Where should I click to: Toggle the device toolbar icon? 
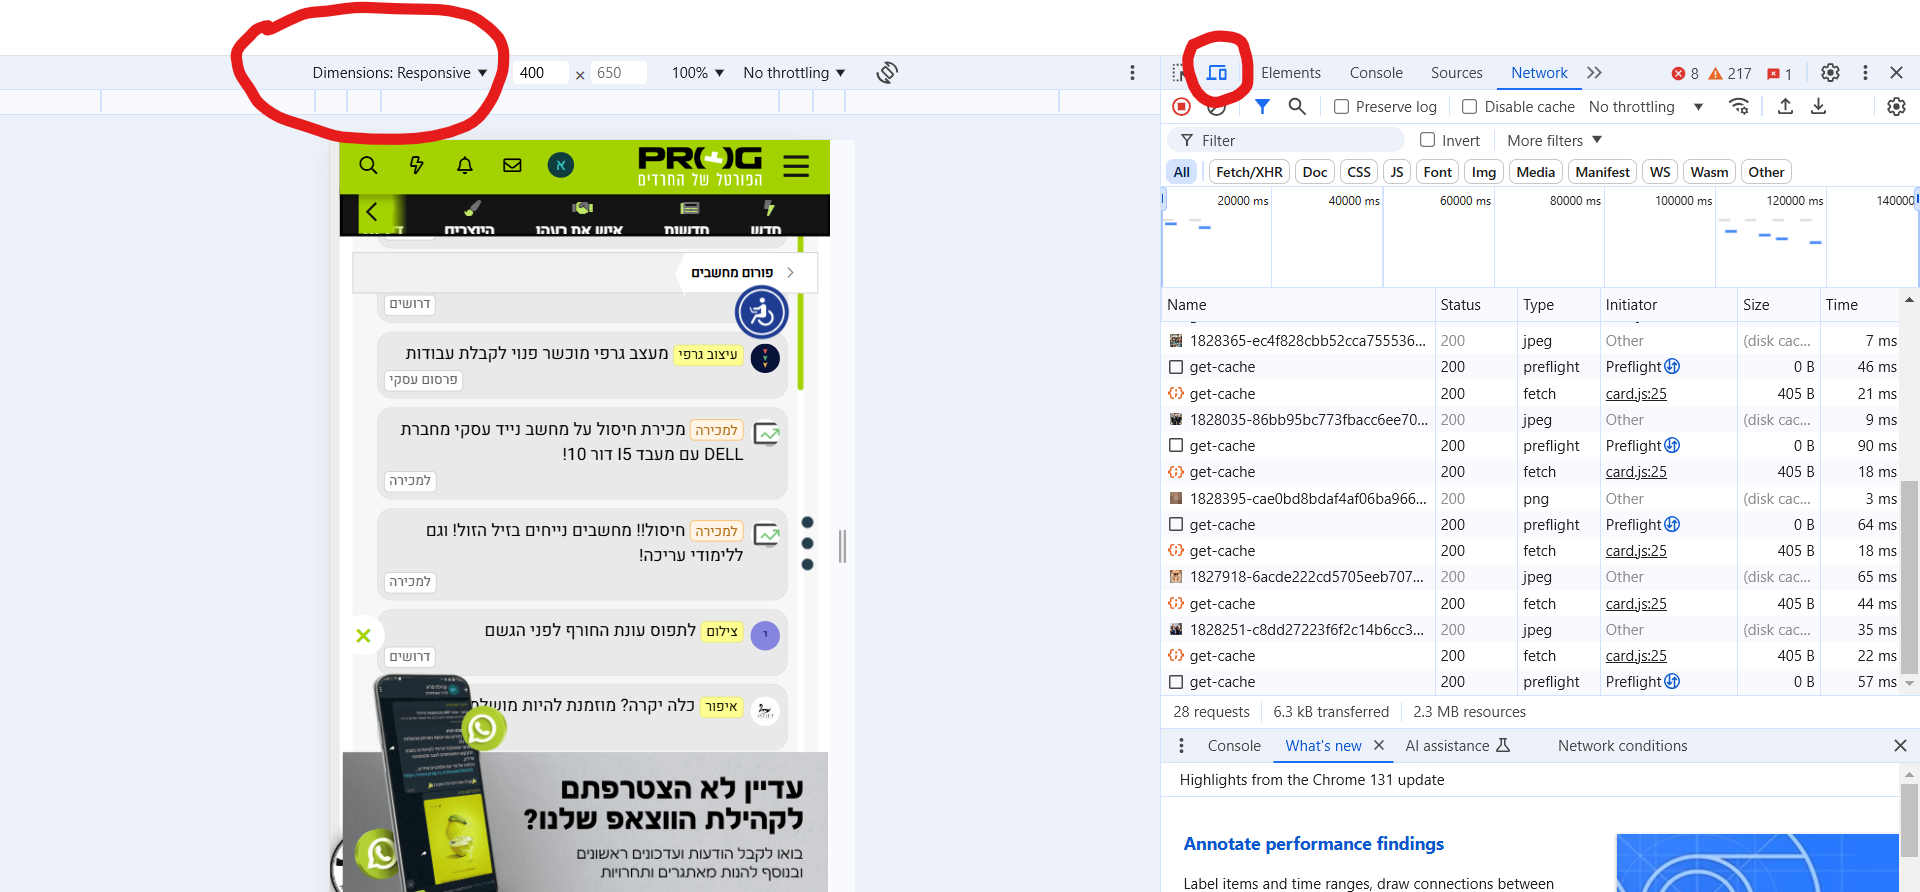pos(1217,73)
